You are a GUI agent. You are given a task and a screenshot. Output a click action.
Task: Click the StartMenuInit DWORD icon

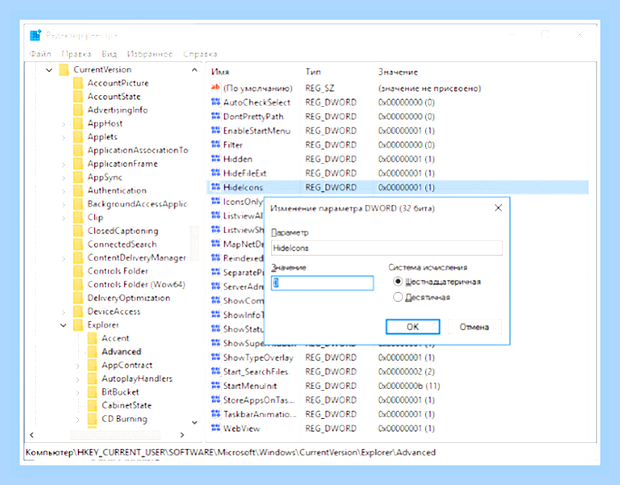215,386
